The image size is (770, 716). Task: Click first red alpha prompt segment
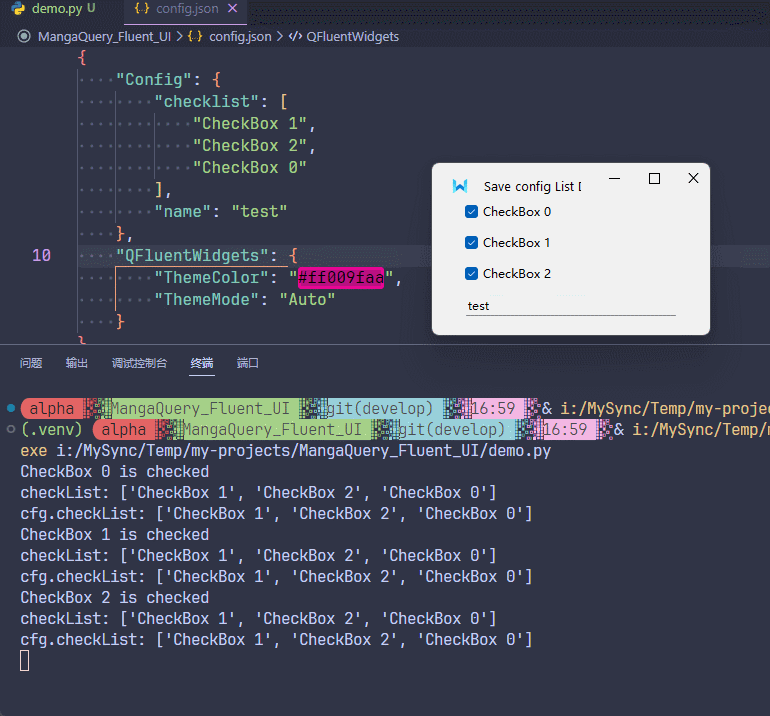(x=52, y=409)
